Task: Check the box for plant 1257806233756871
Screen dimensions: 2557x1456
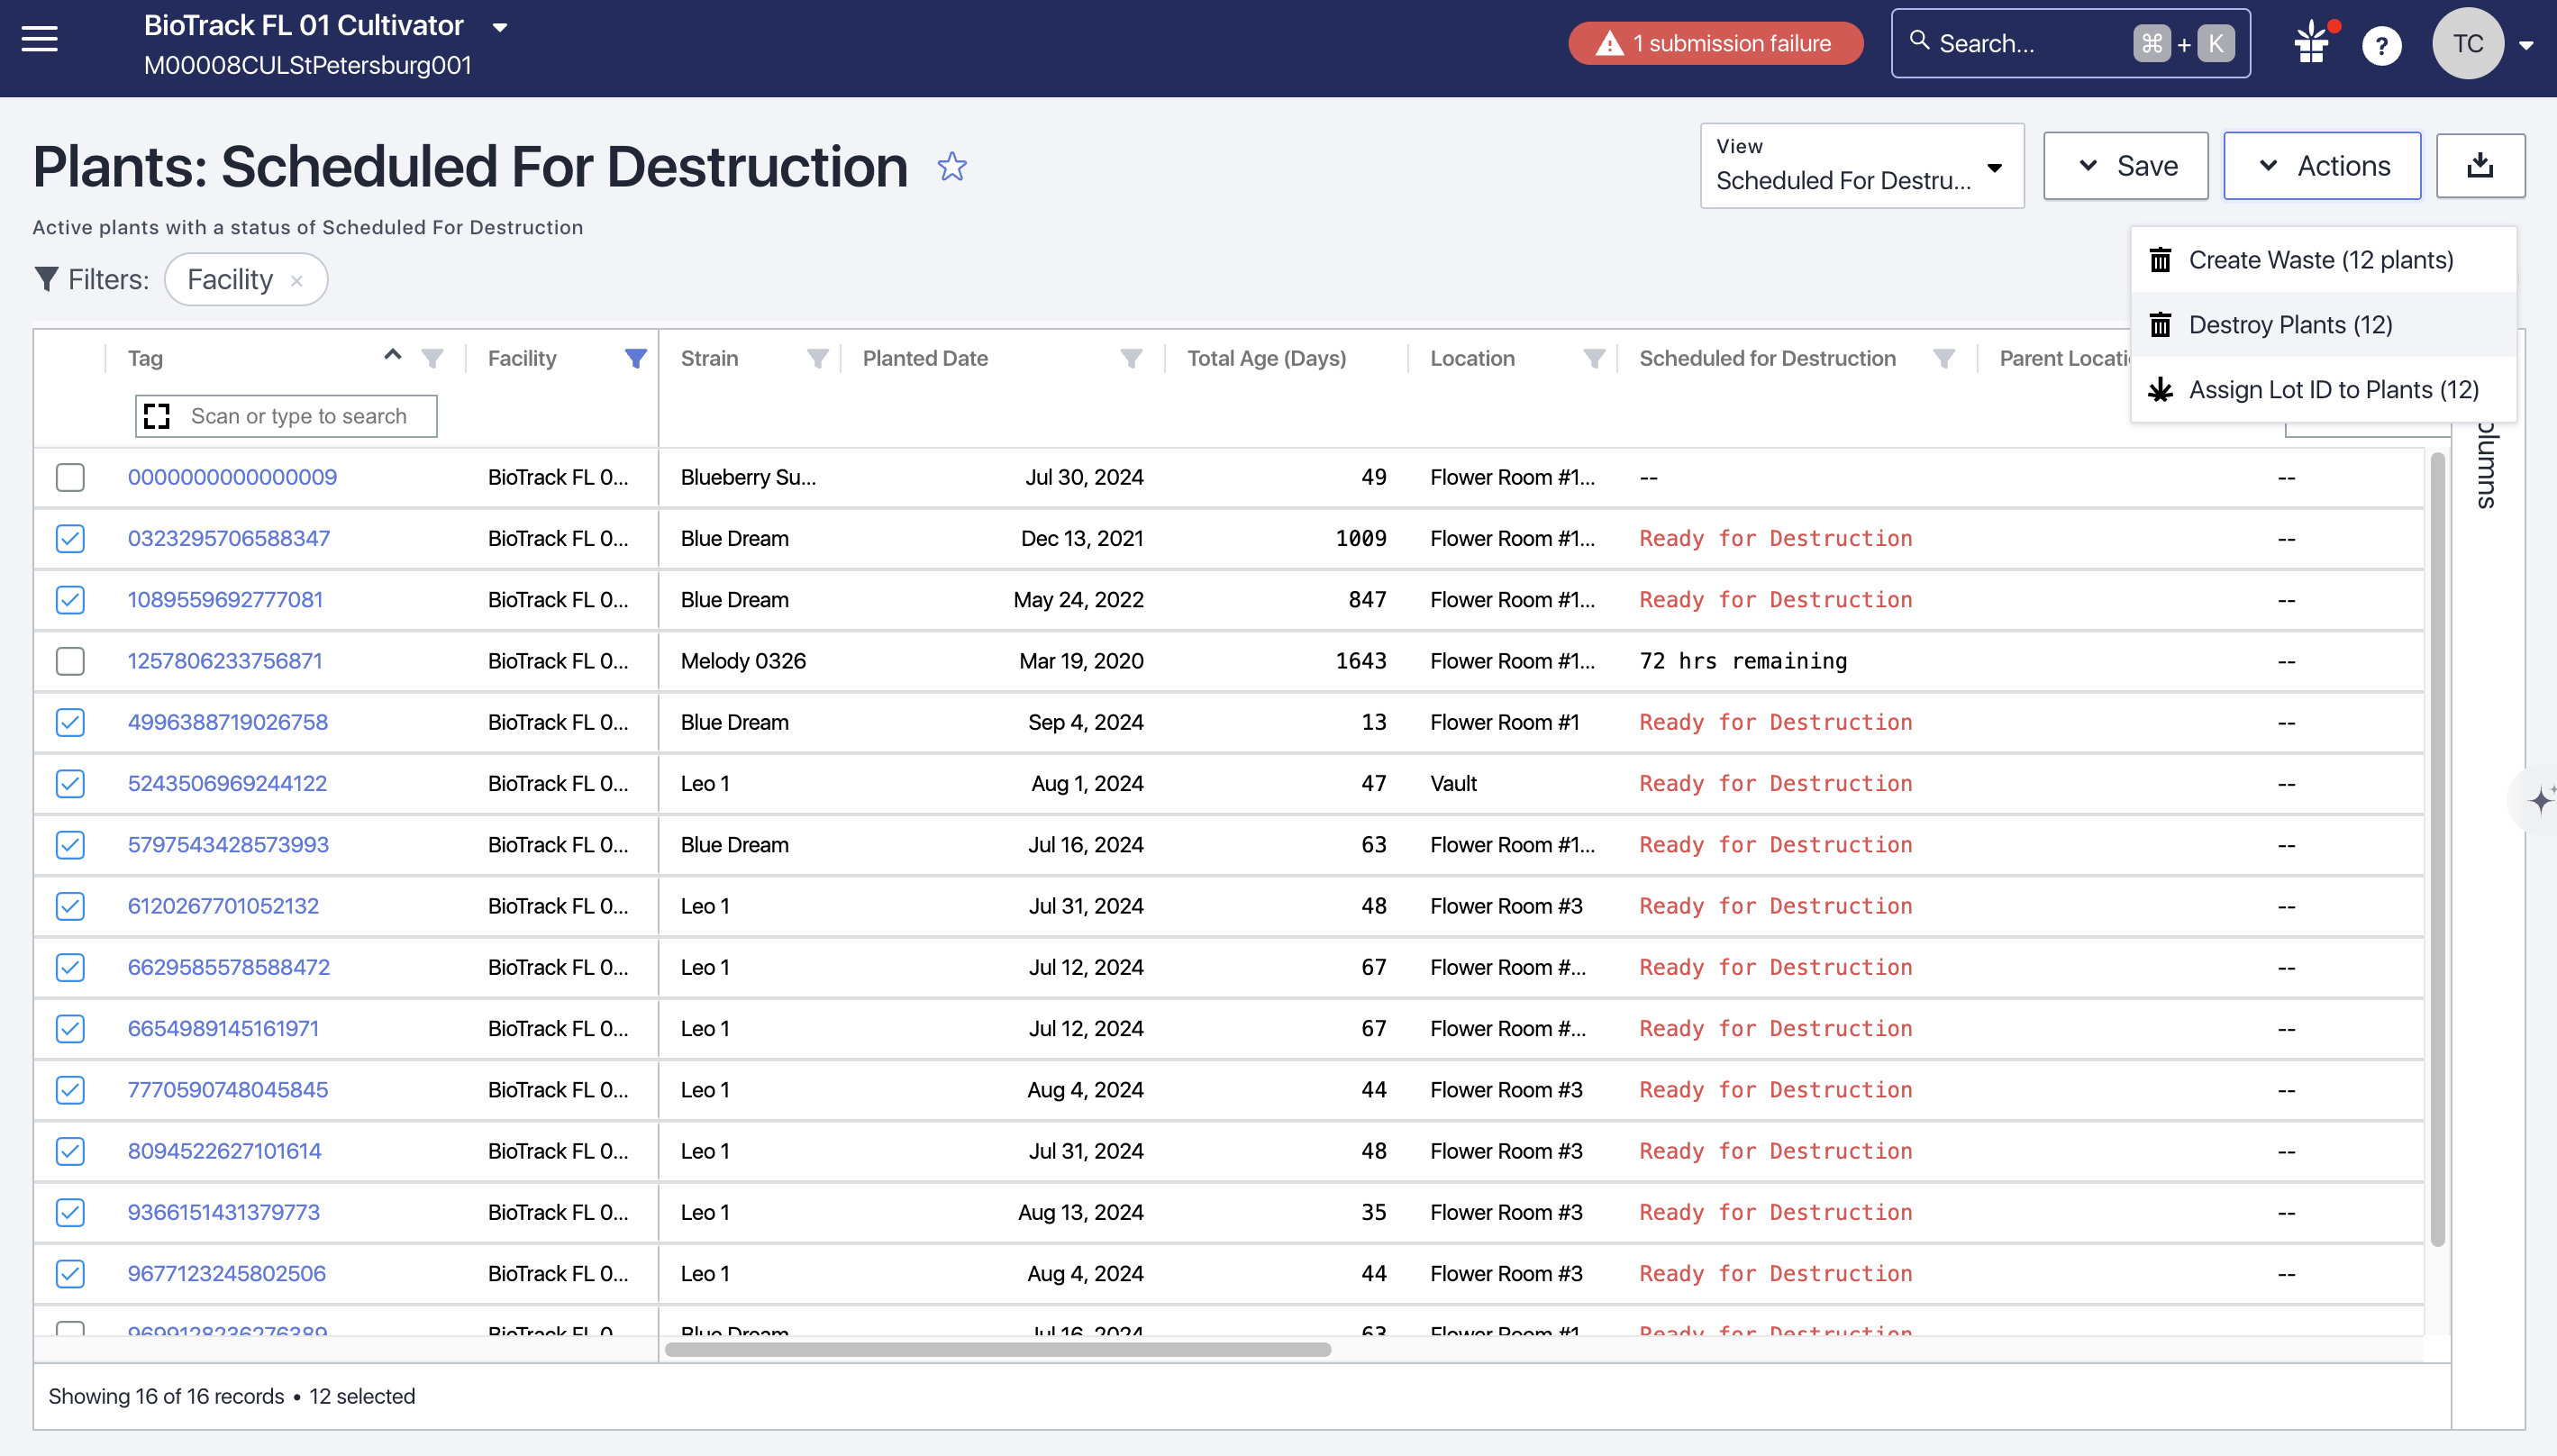Action: 70,661
